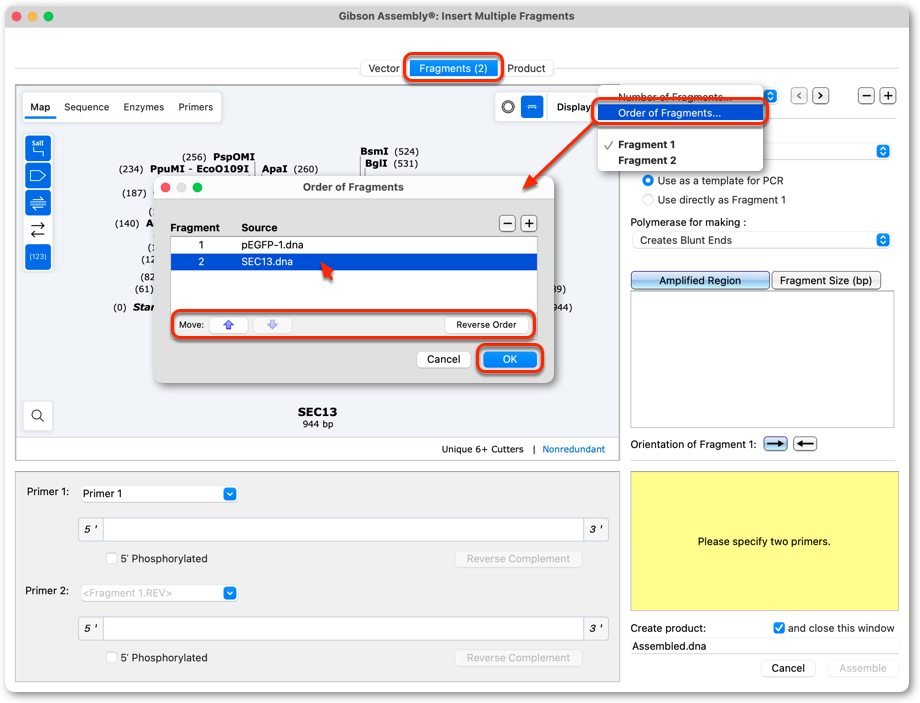Screen dimensions: 920x703
Task: Set Fragment 1 orientation to forward arrow
Action: (x=775, y=444)
